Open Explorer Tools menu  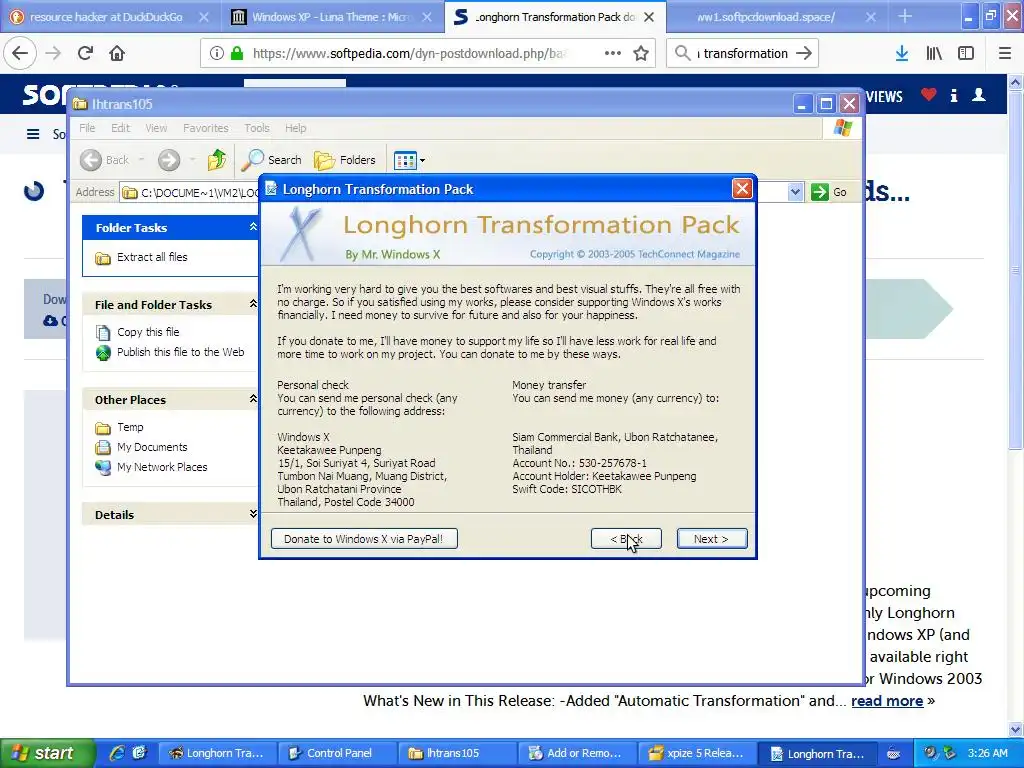[257, 128]
